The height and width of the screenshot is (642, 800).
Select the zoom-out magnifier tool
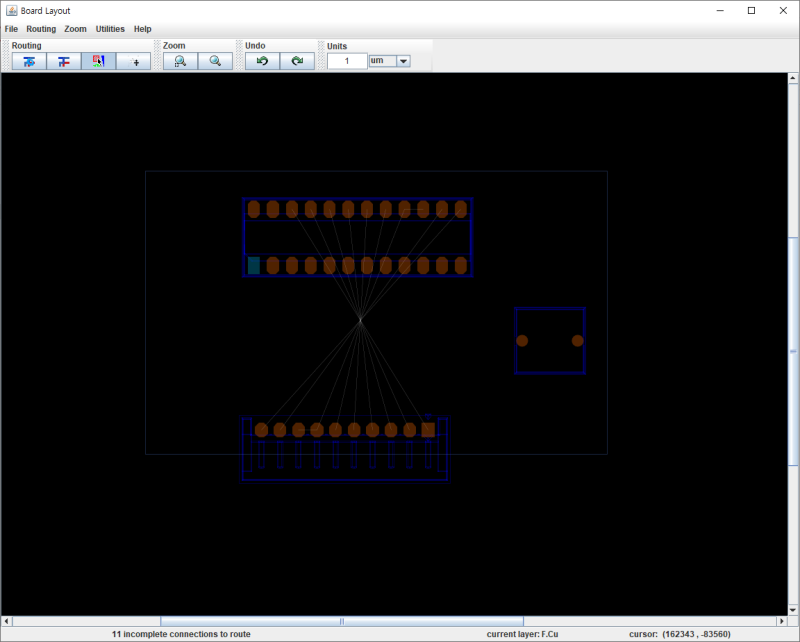coord(213,61)
